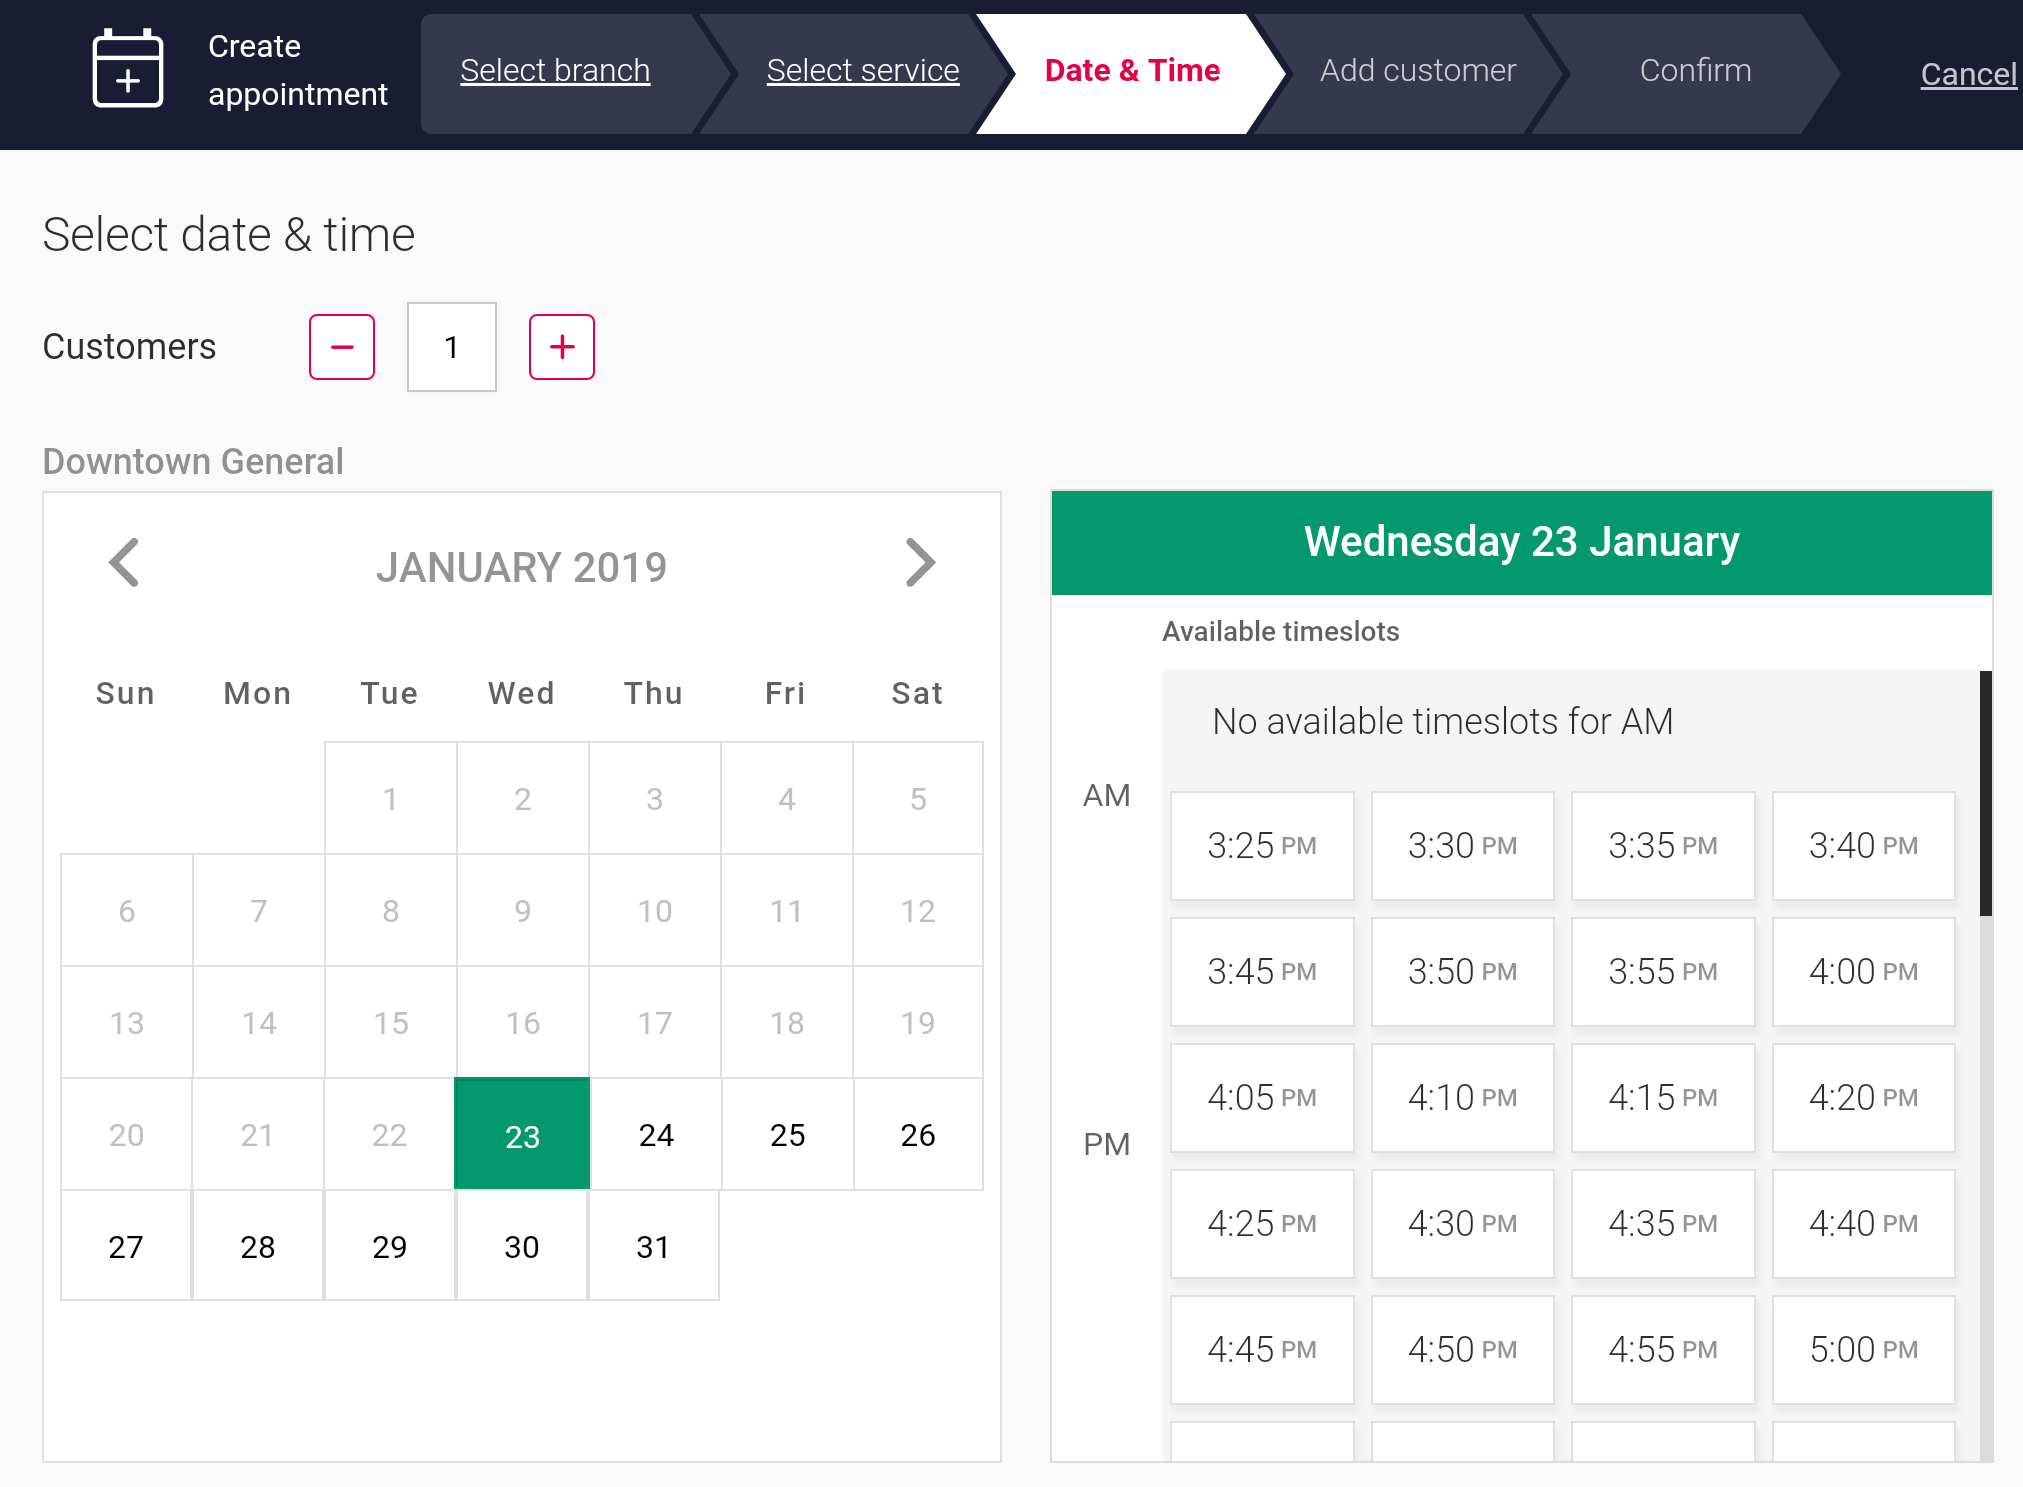The height and width of the screenshot is (1487, 2023).
Task: Choose the 4:25 PM timeslot
Action: click(1262, 1224)
